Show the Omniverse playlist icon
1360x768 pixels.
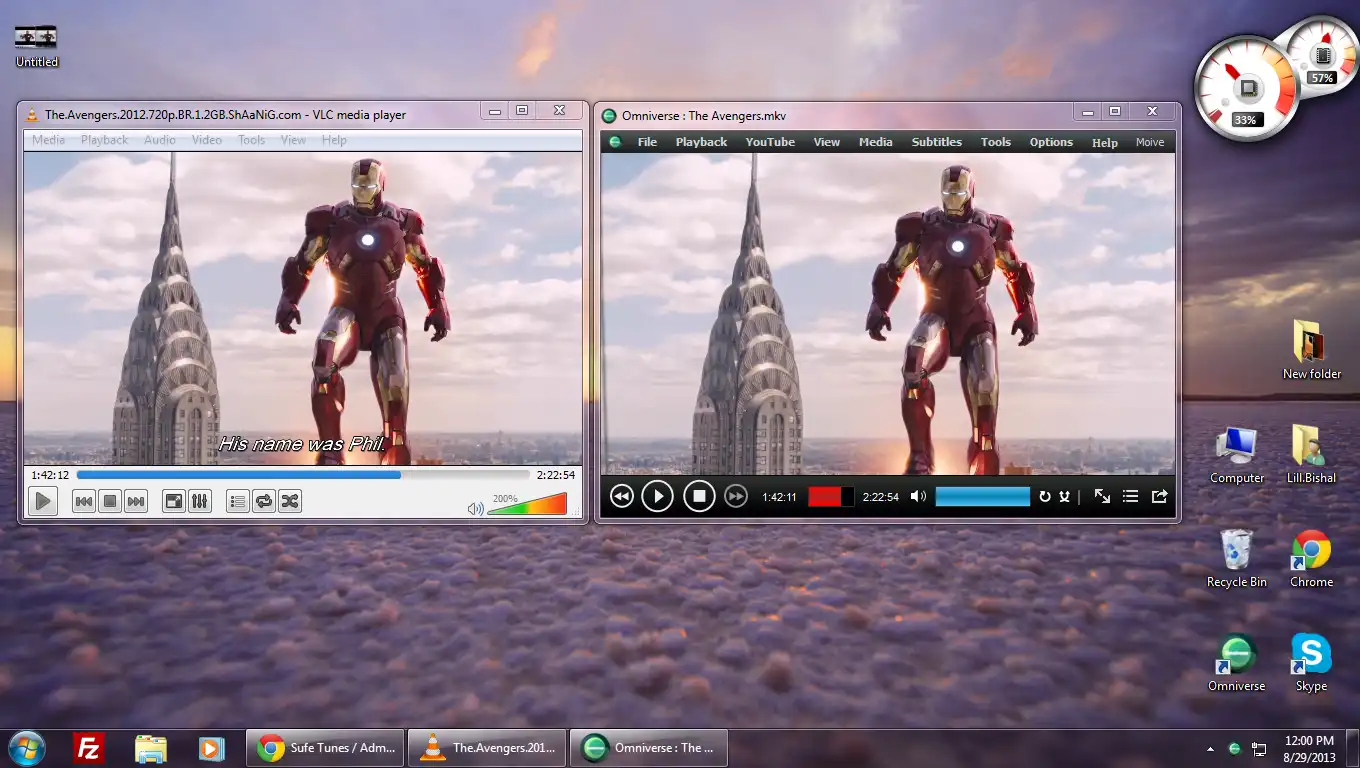(x=1130, y=496)
